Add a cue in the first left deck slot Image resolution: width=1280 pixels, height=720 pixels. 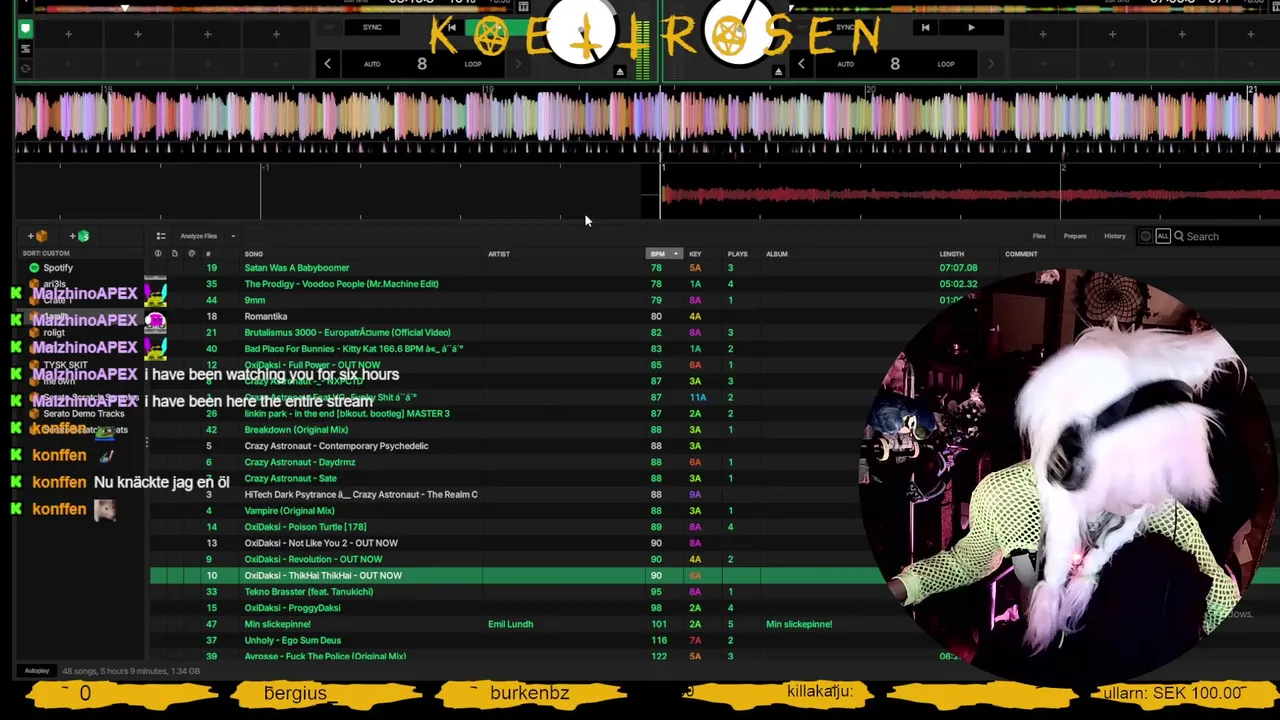[69, 34]
